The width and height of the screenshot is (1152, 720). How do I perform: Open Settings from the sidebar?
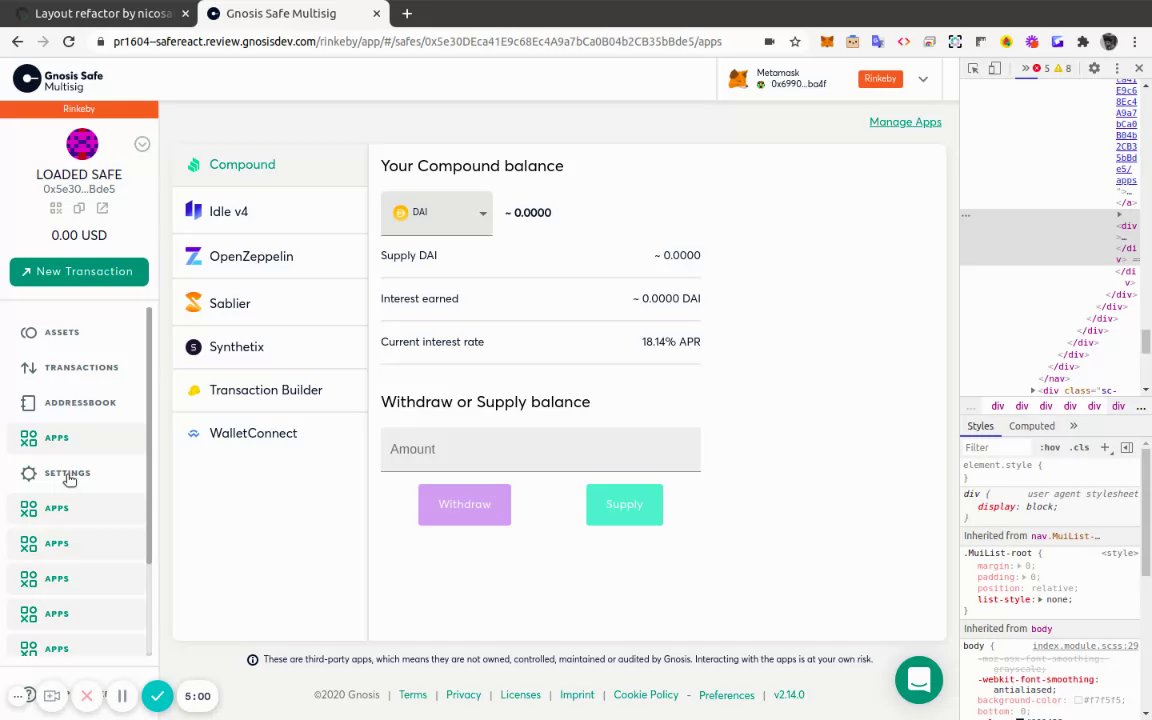[x=76, y=473]
